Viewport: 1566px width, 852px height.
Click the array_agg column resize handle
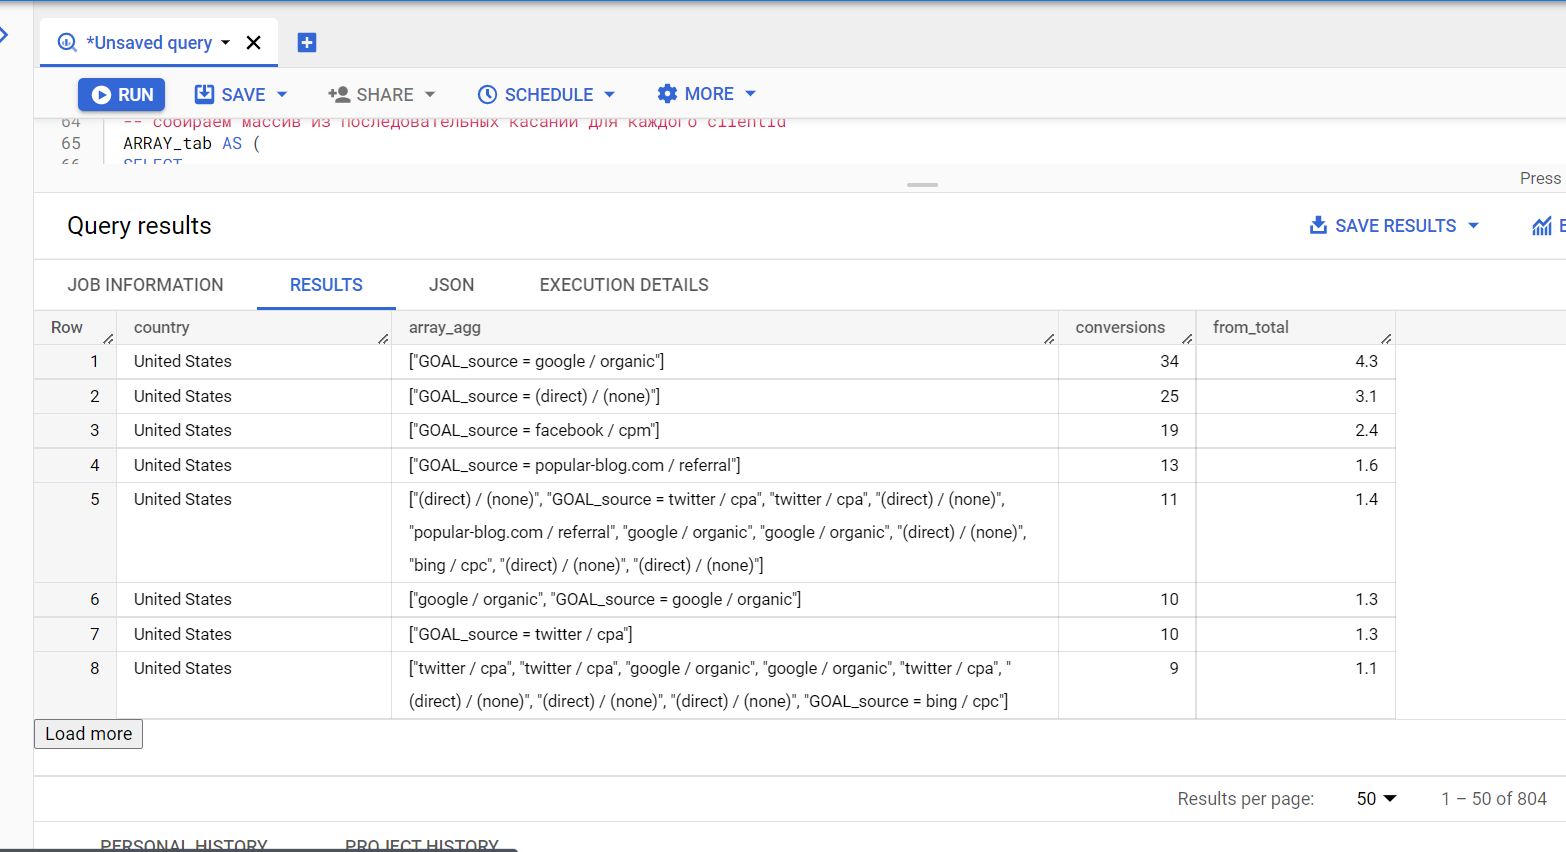[x=1049, y=339]
